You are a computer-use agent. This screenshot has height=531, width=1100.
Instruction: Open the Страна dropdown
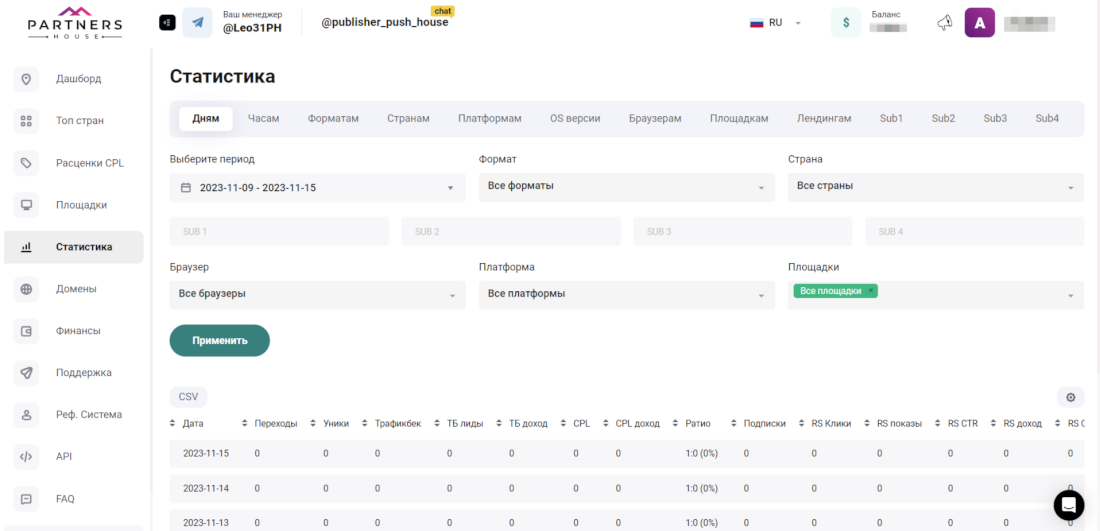tap(935, 187)
